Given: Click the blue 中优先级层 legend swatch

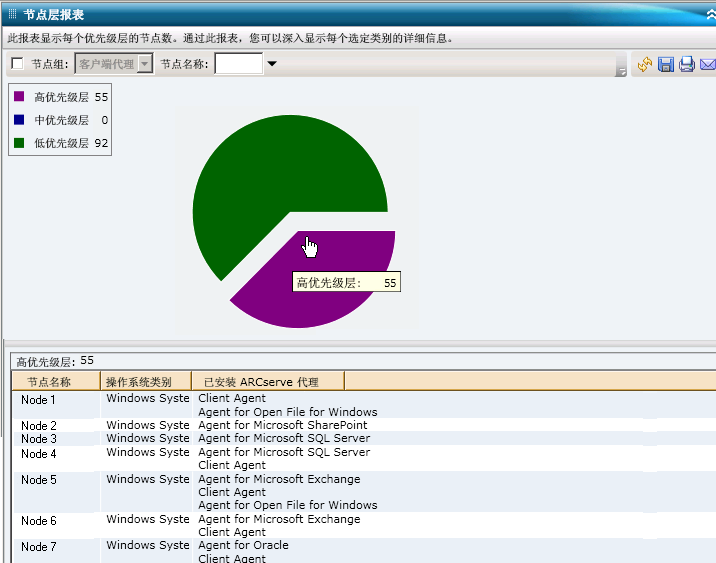Looking at the screenshot, I should [19, 120].
